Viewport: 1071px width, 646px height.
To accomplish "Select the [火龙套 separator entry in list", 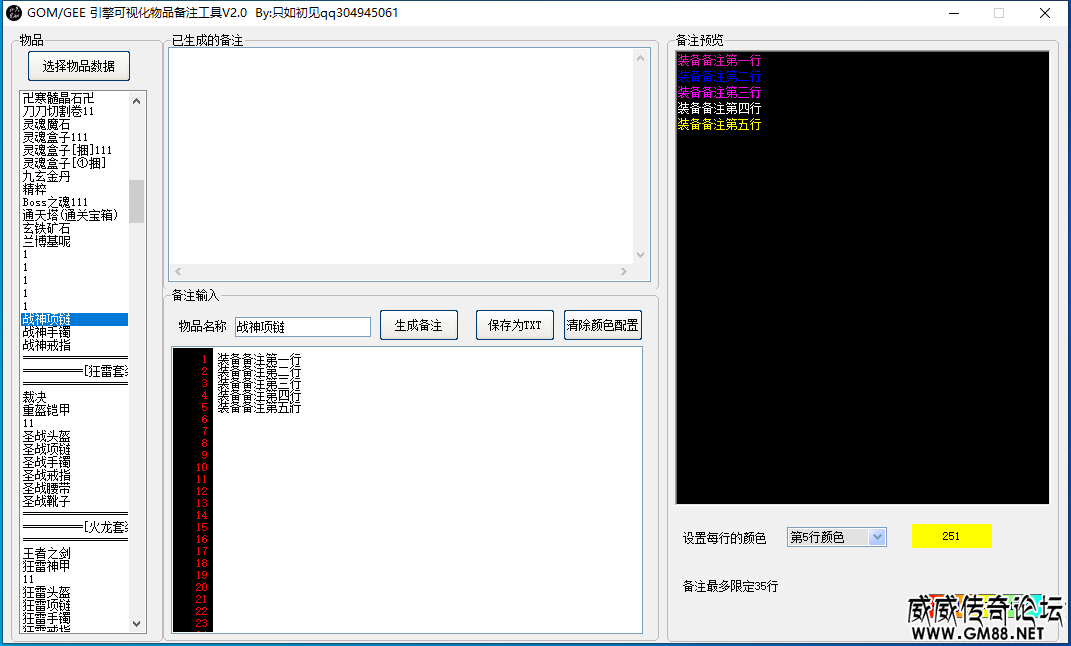I will (75, 527).
